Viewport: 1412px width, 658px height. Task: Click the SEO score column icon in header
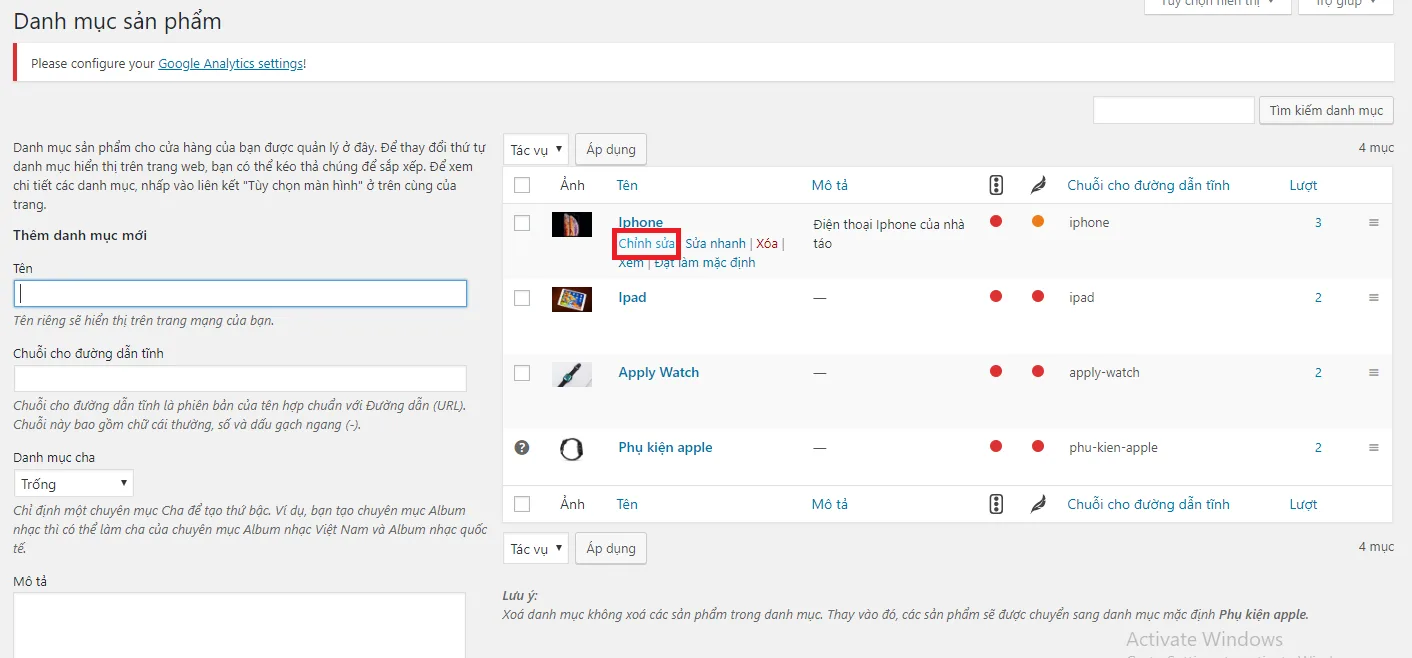[995, 185]
